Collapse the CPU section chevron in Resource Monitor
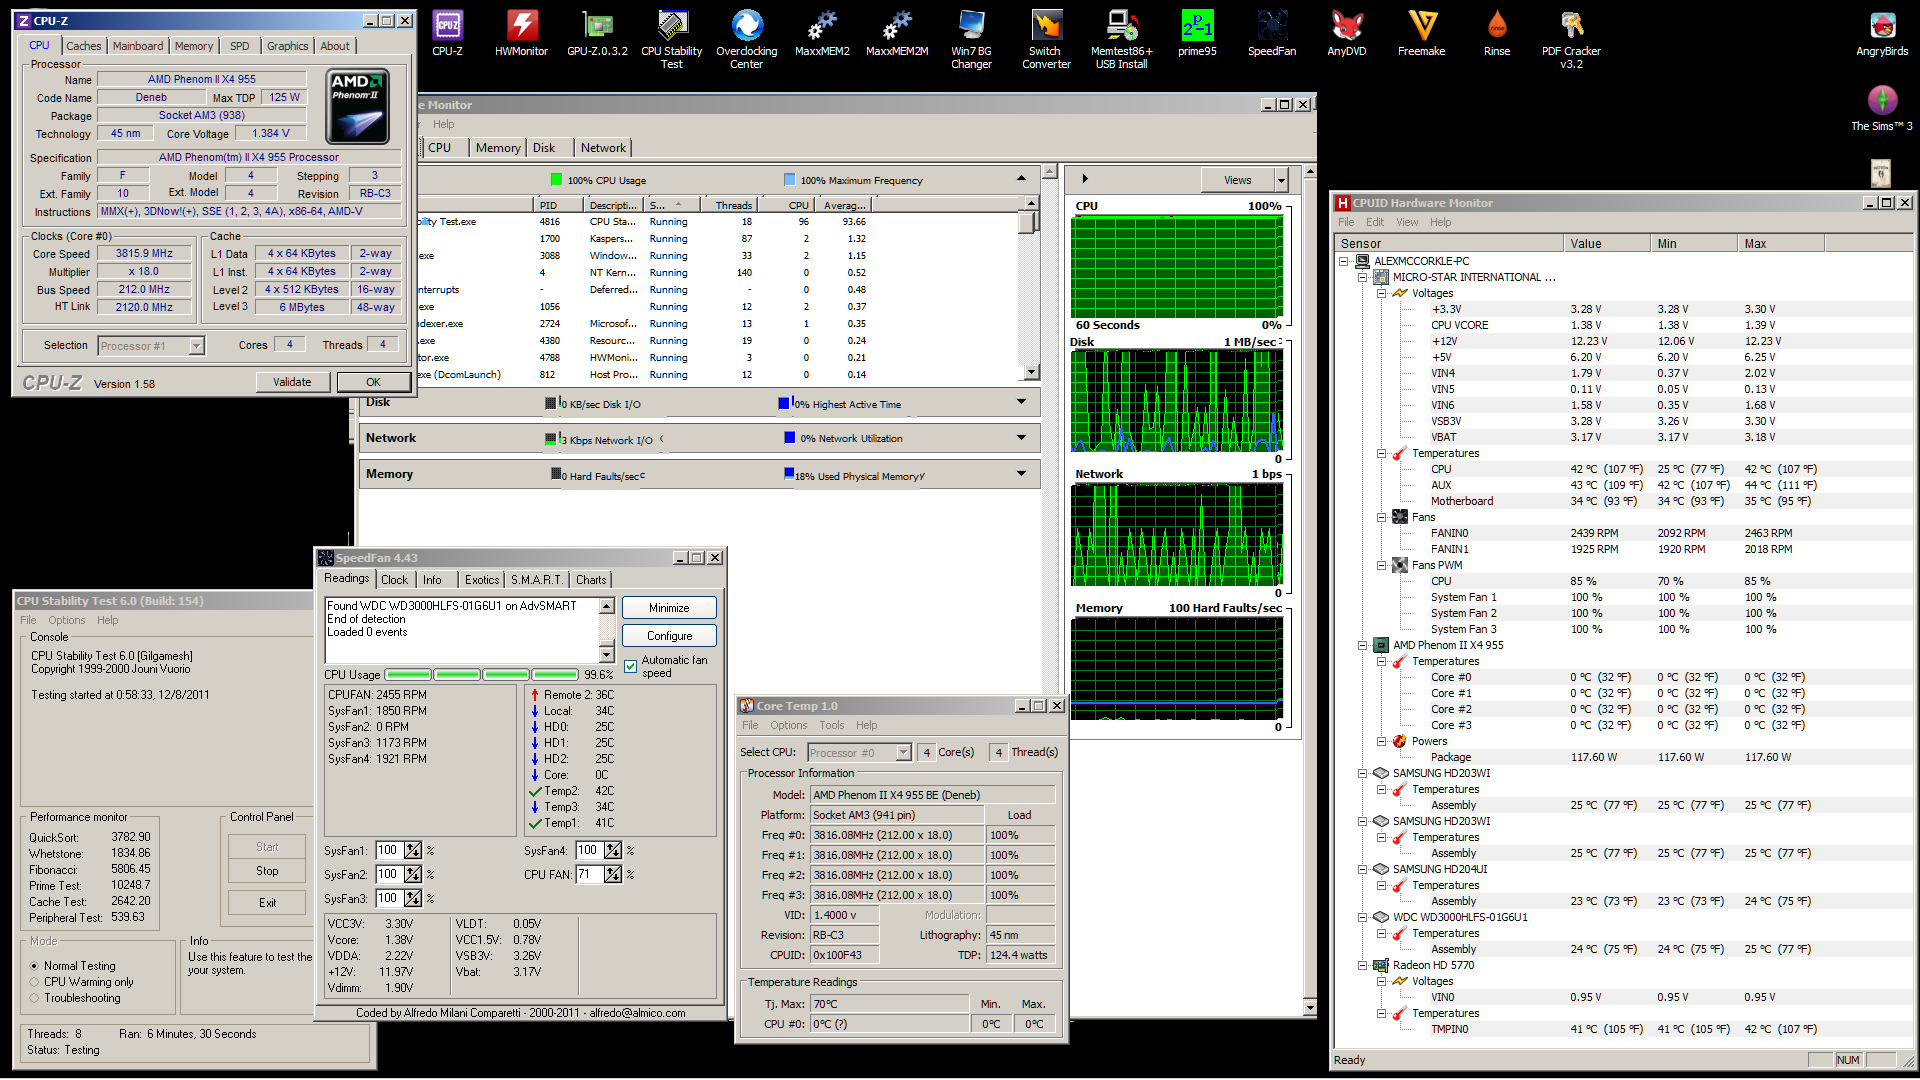 click(1021, 179)
